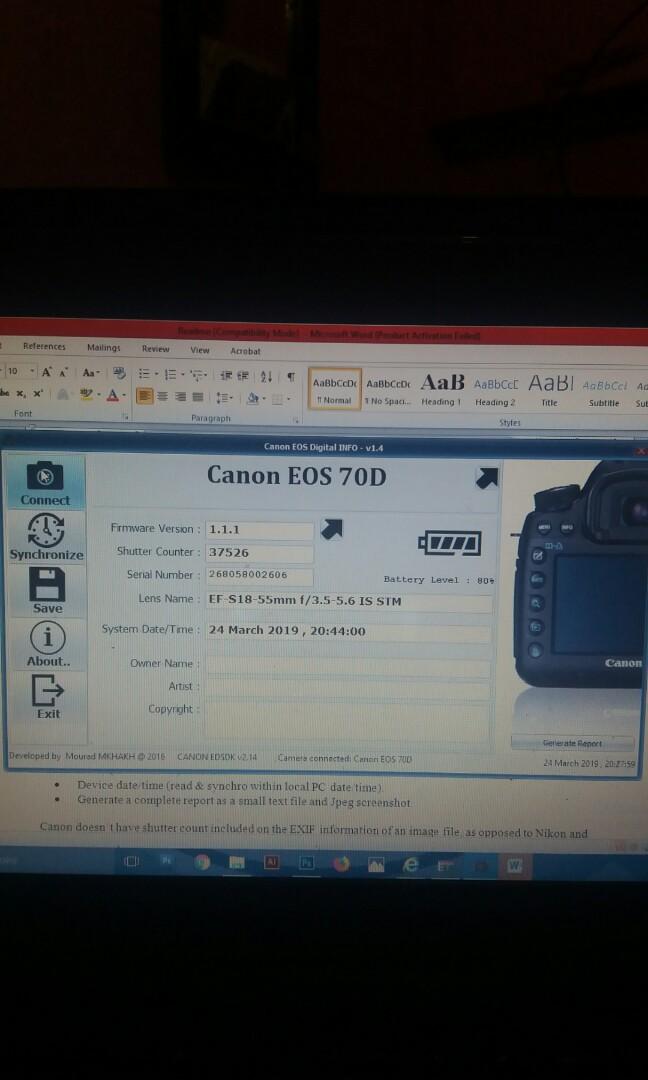Click the battery level indicator icon
The image size is (648, 1080).
pos(450,543)
